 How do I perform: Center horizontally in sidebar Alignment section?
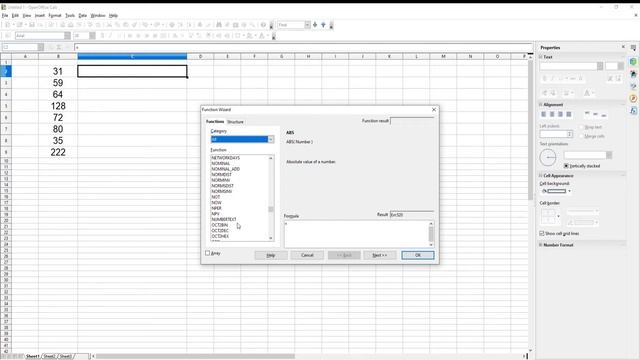click(x=552, y=114)
